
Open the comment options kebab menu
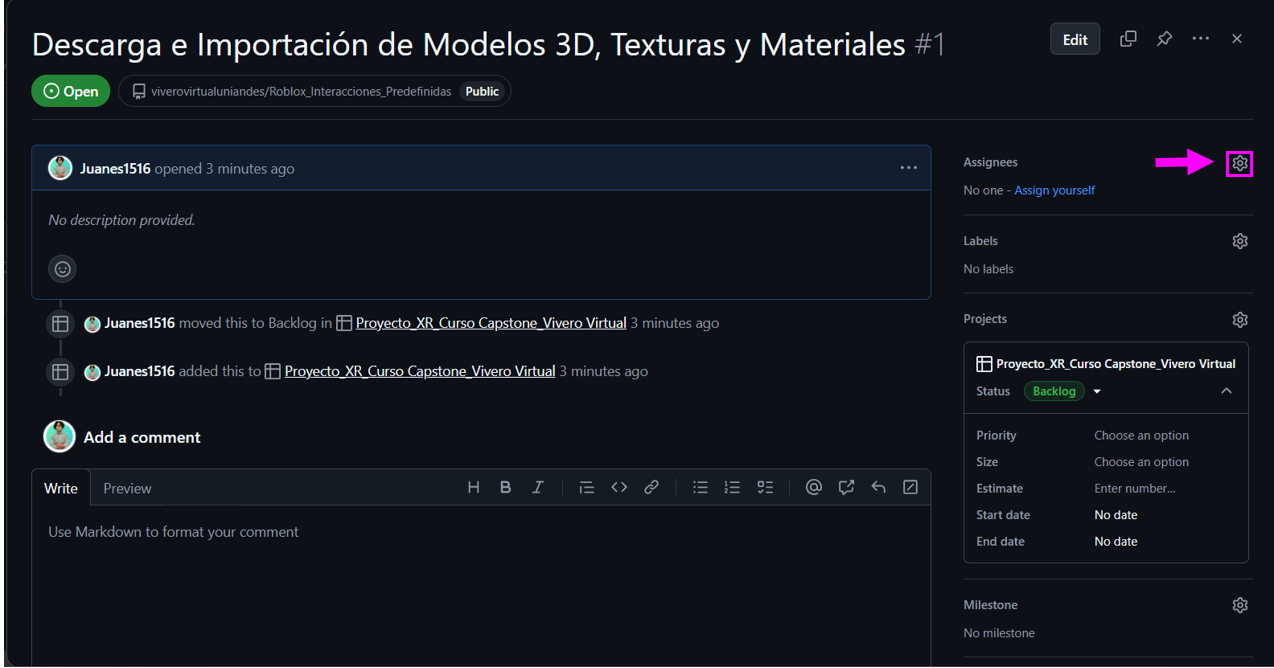(908, 168)
